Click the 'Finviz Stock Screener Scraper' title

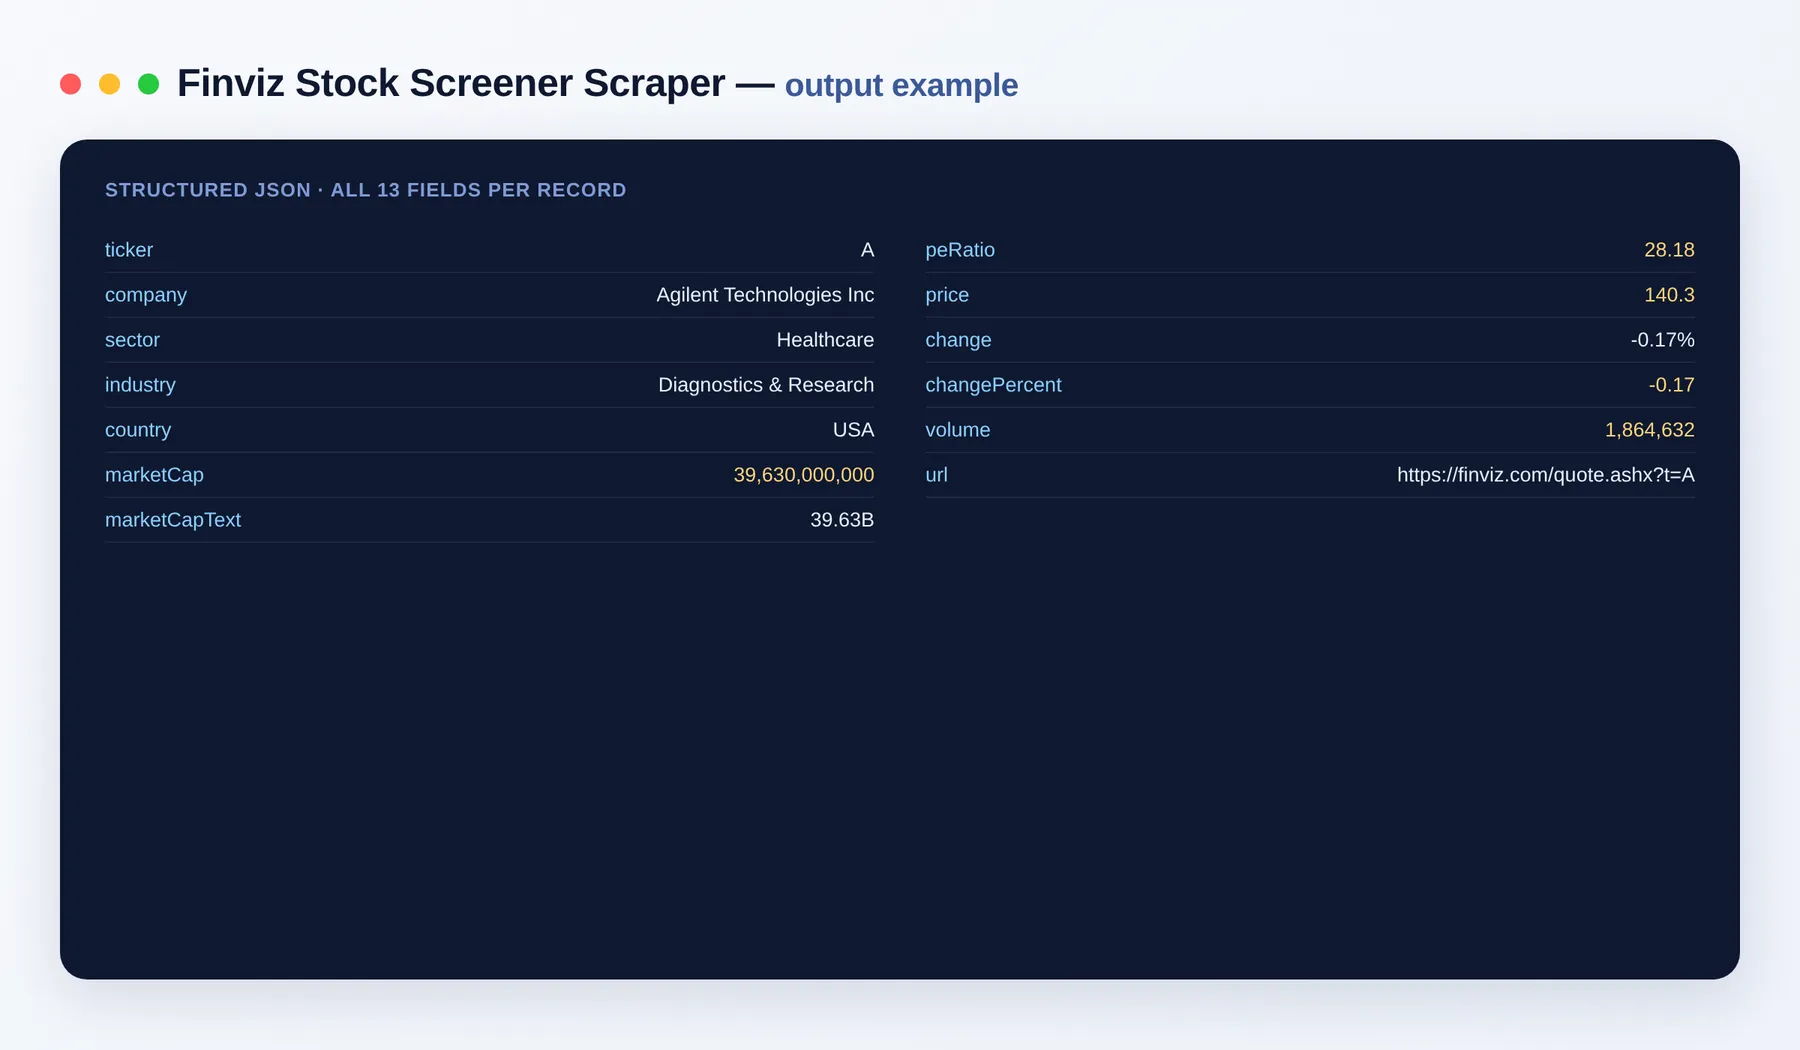click(451, 83)
